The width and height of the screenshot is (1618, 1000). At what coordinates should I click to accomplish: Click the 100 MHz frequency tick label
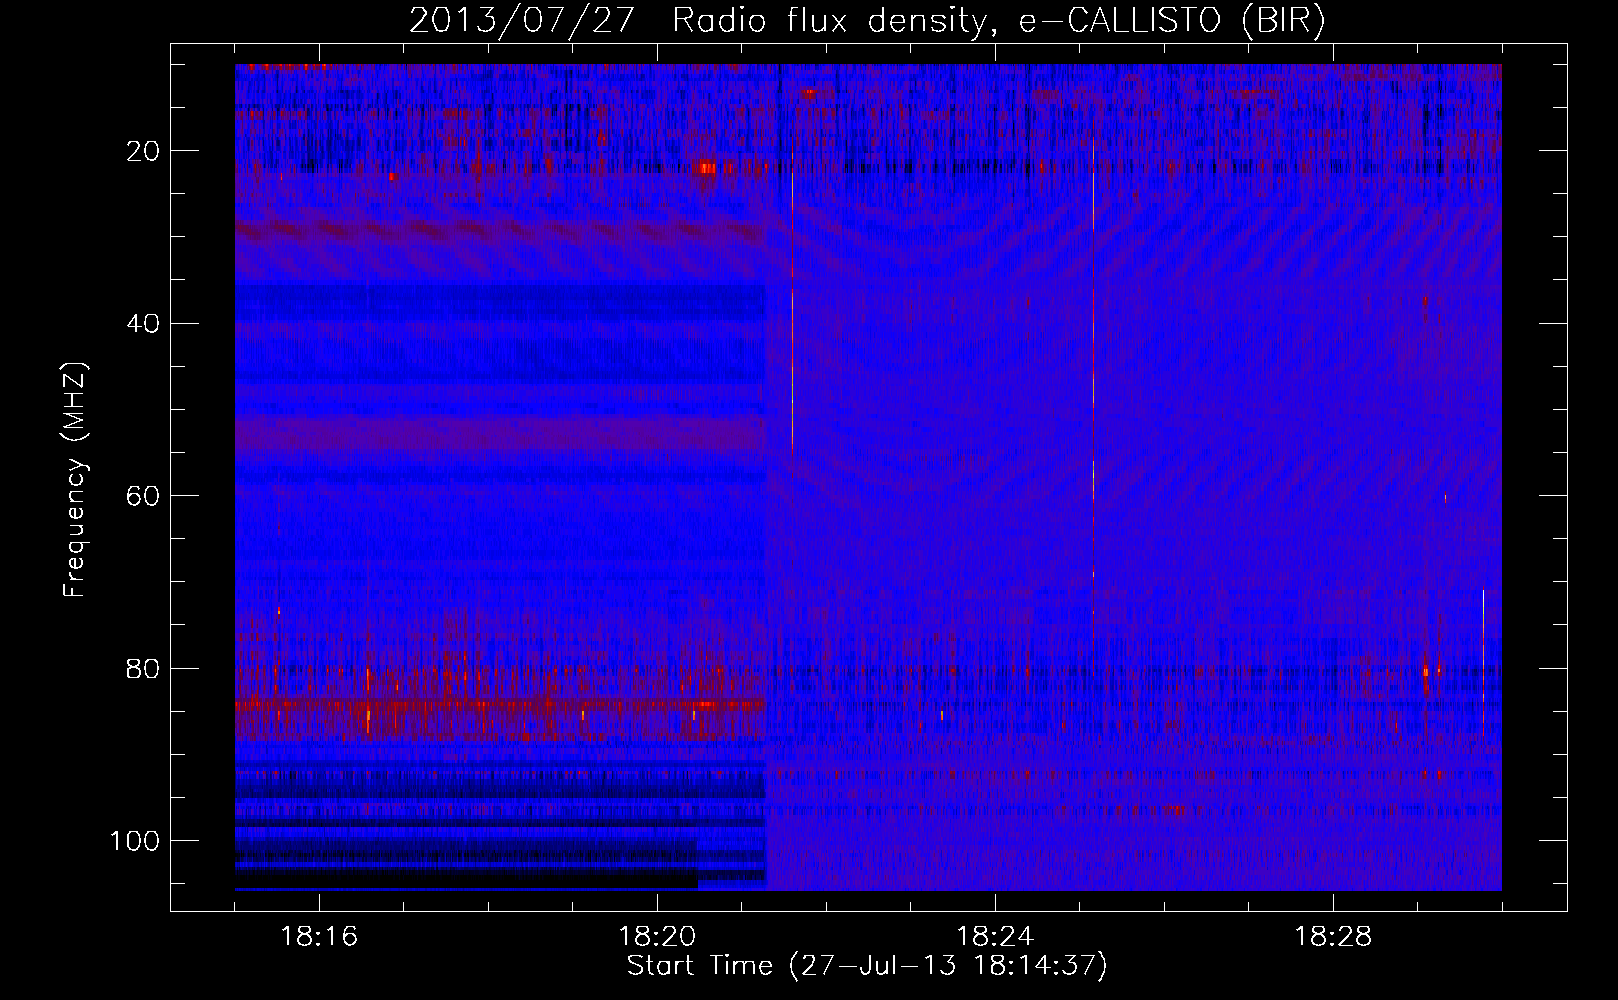[x=135, y=841]
